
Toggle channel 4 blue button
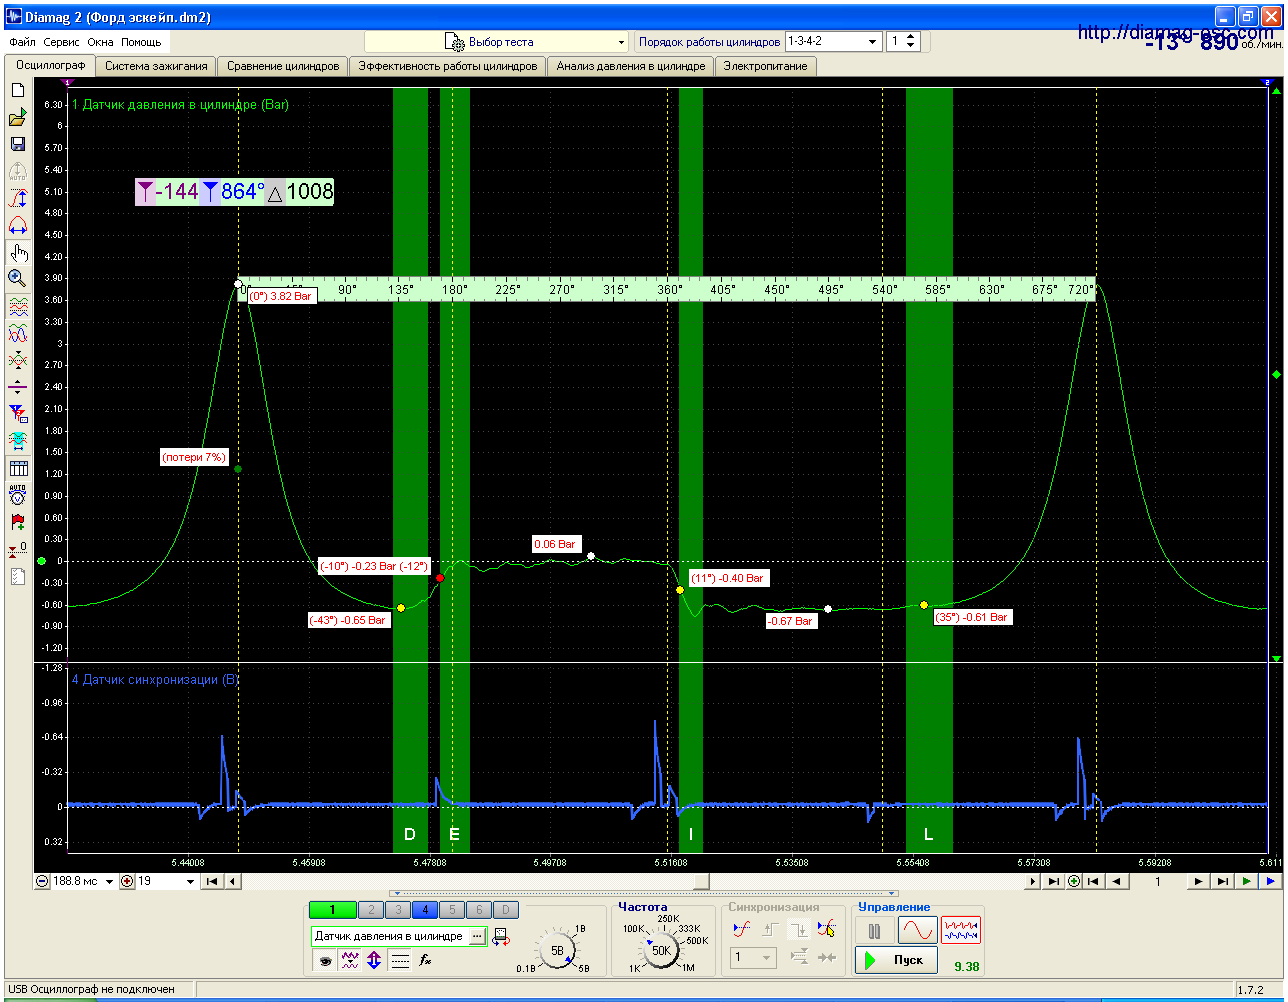point(424,909)
